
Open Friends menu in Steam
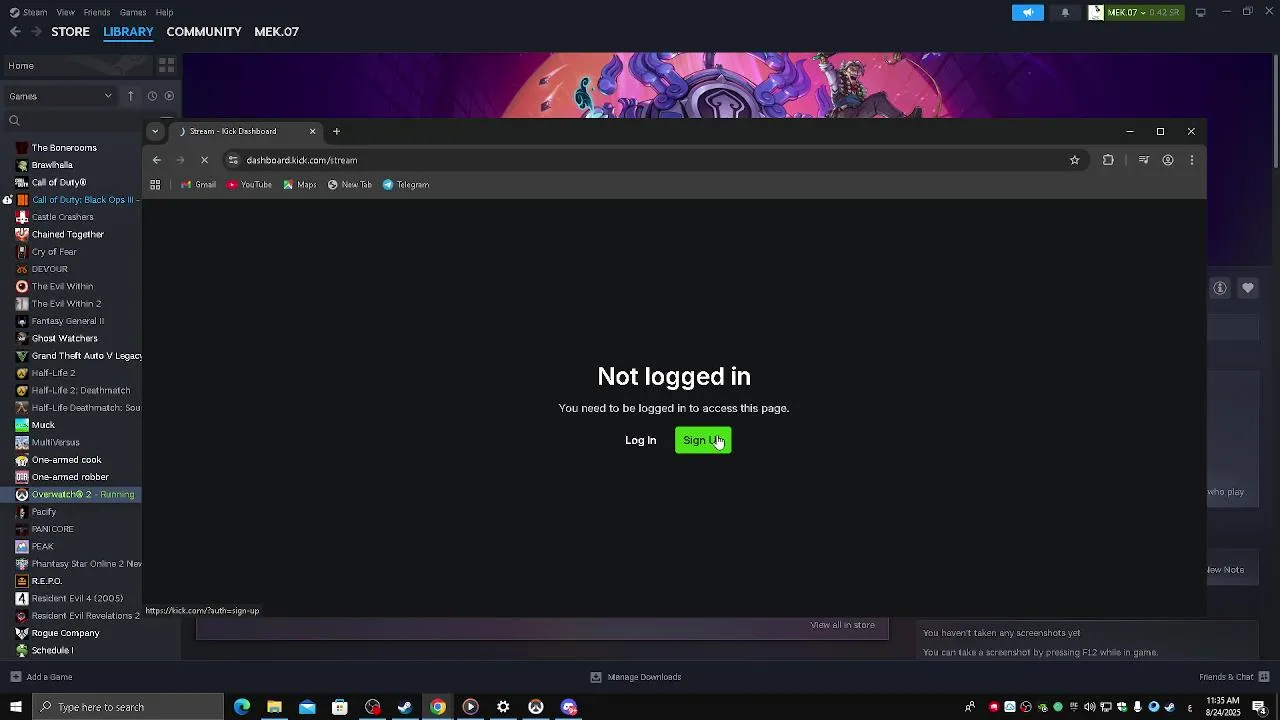[x=97, y=12]
